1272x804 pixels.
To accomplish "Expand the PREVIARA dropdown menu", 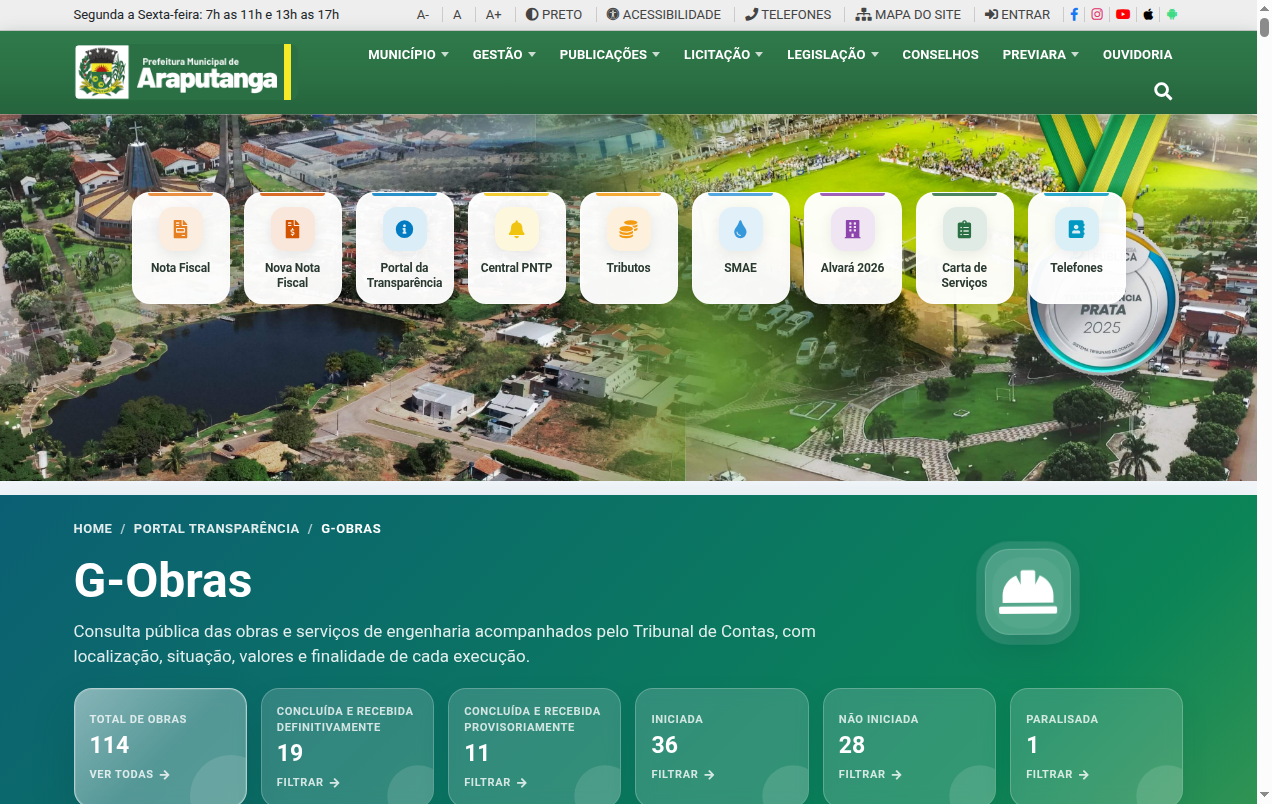I will 1041,55.
